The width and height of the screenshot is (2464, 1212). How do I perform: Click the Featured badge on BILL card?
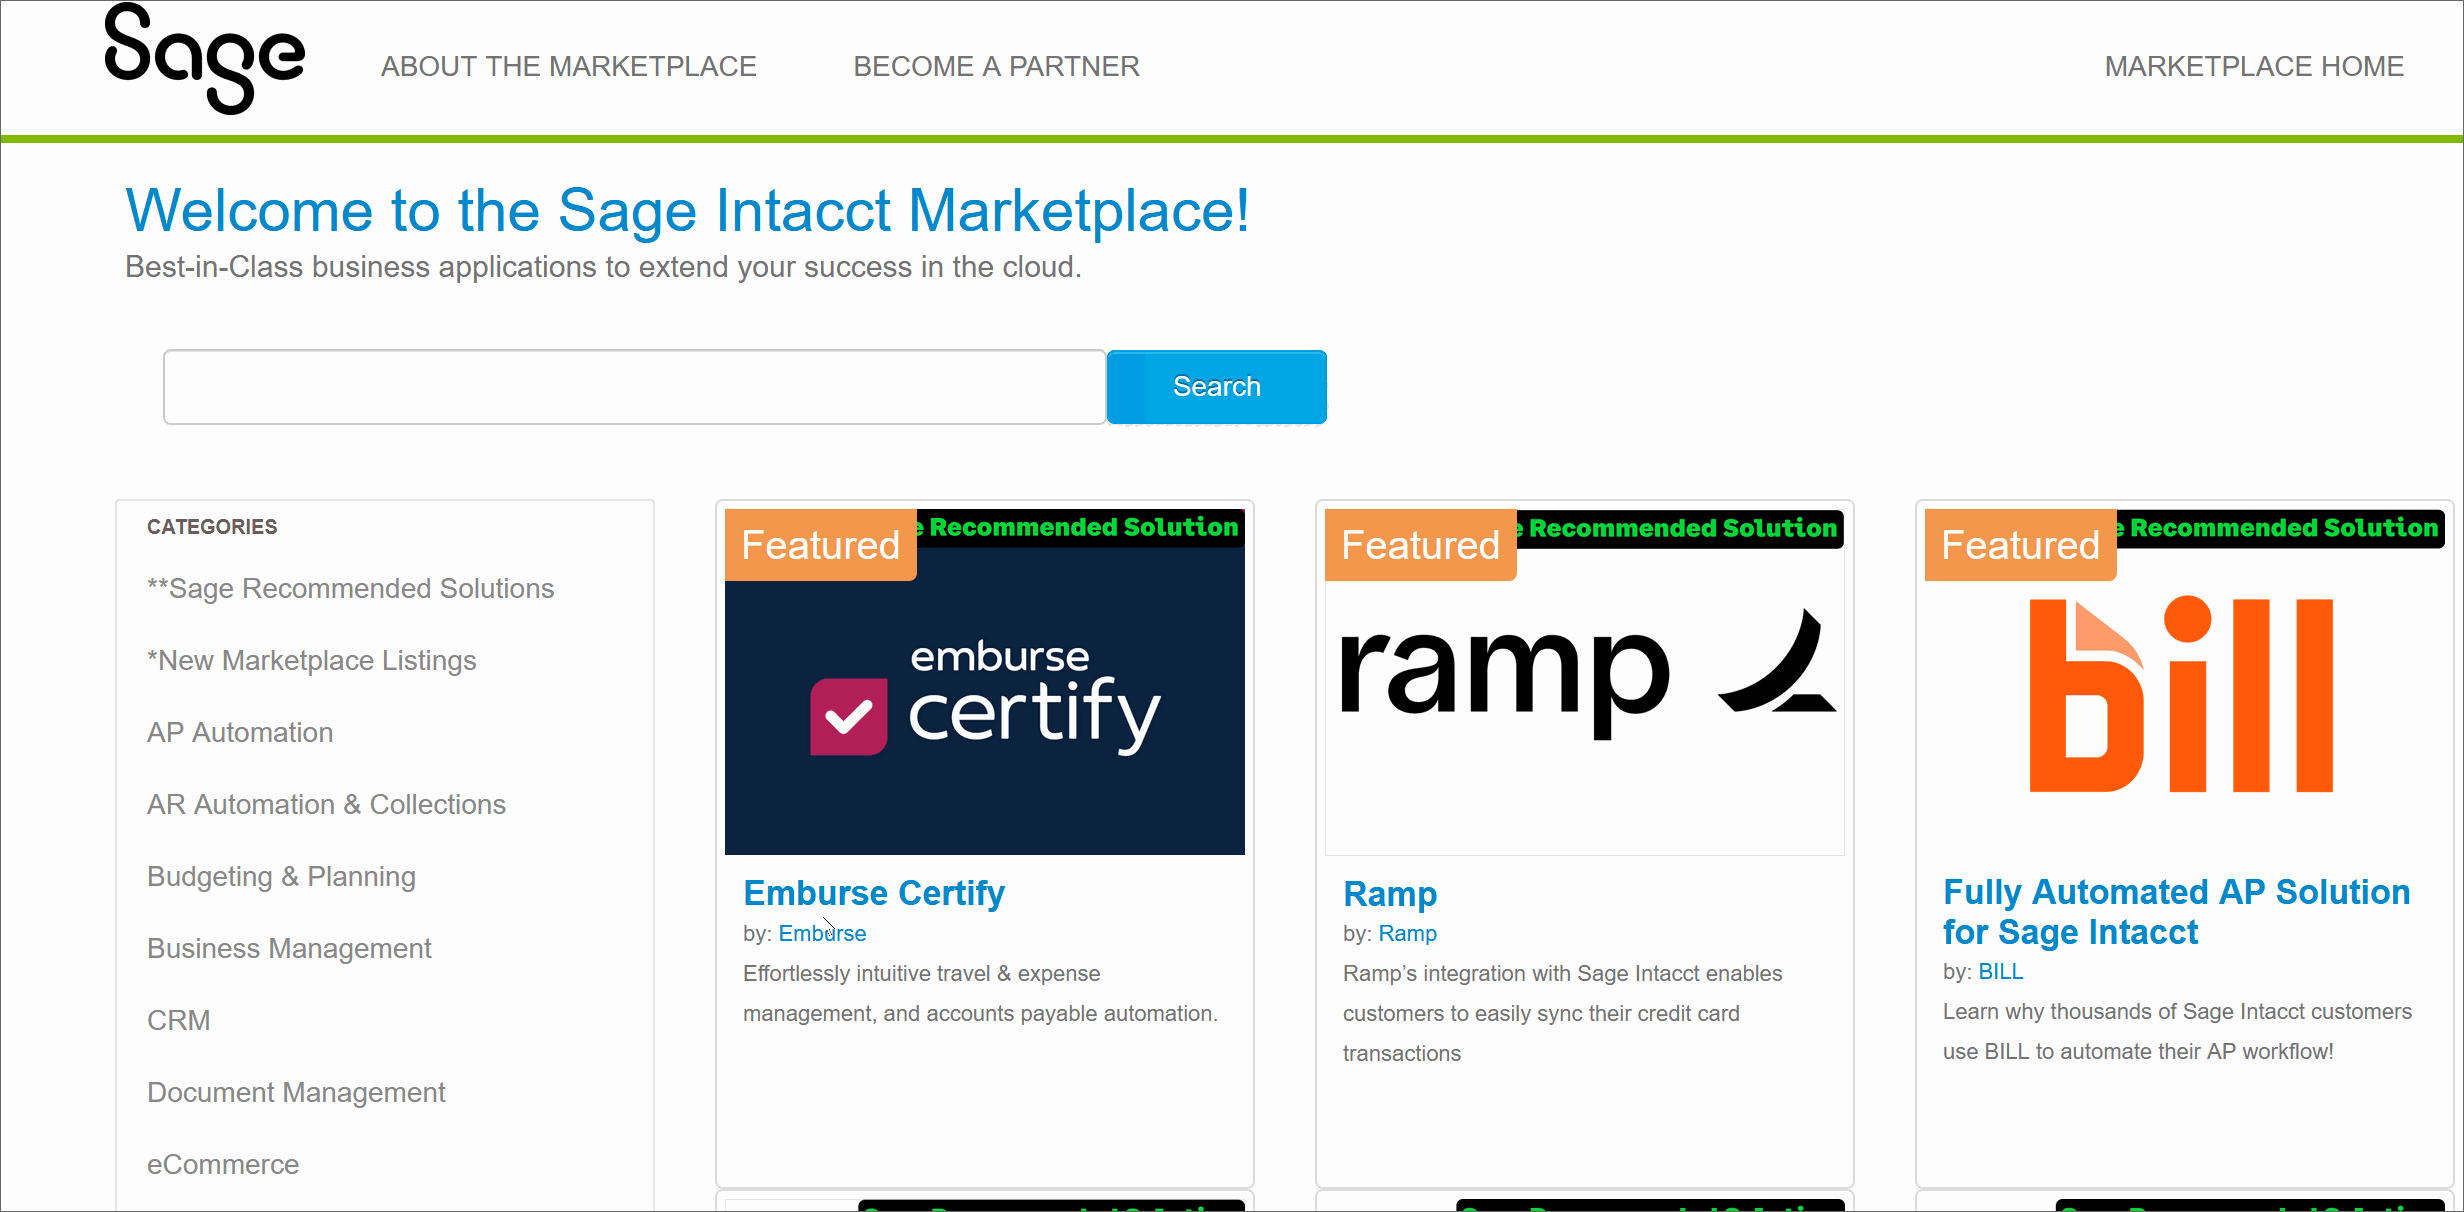coord(2021,545)
